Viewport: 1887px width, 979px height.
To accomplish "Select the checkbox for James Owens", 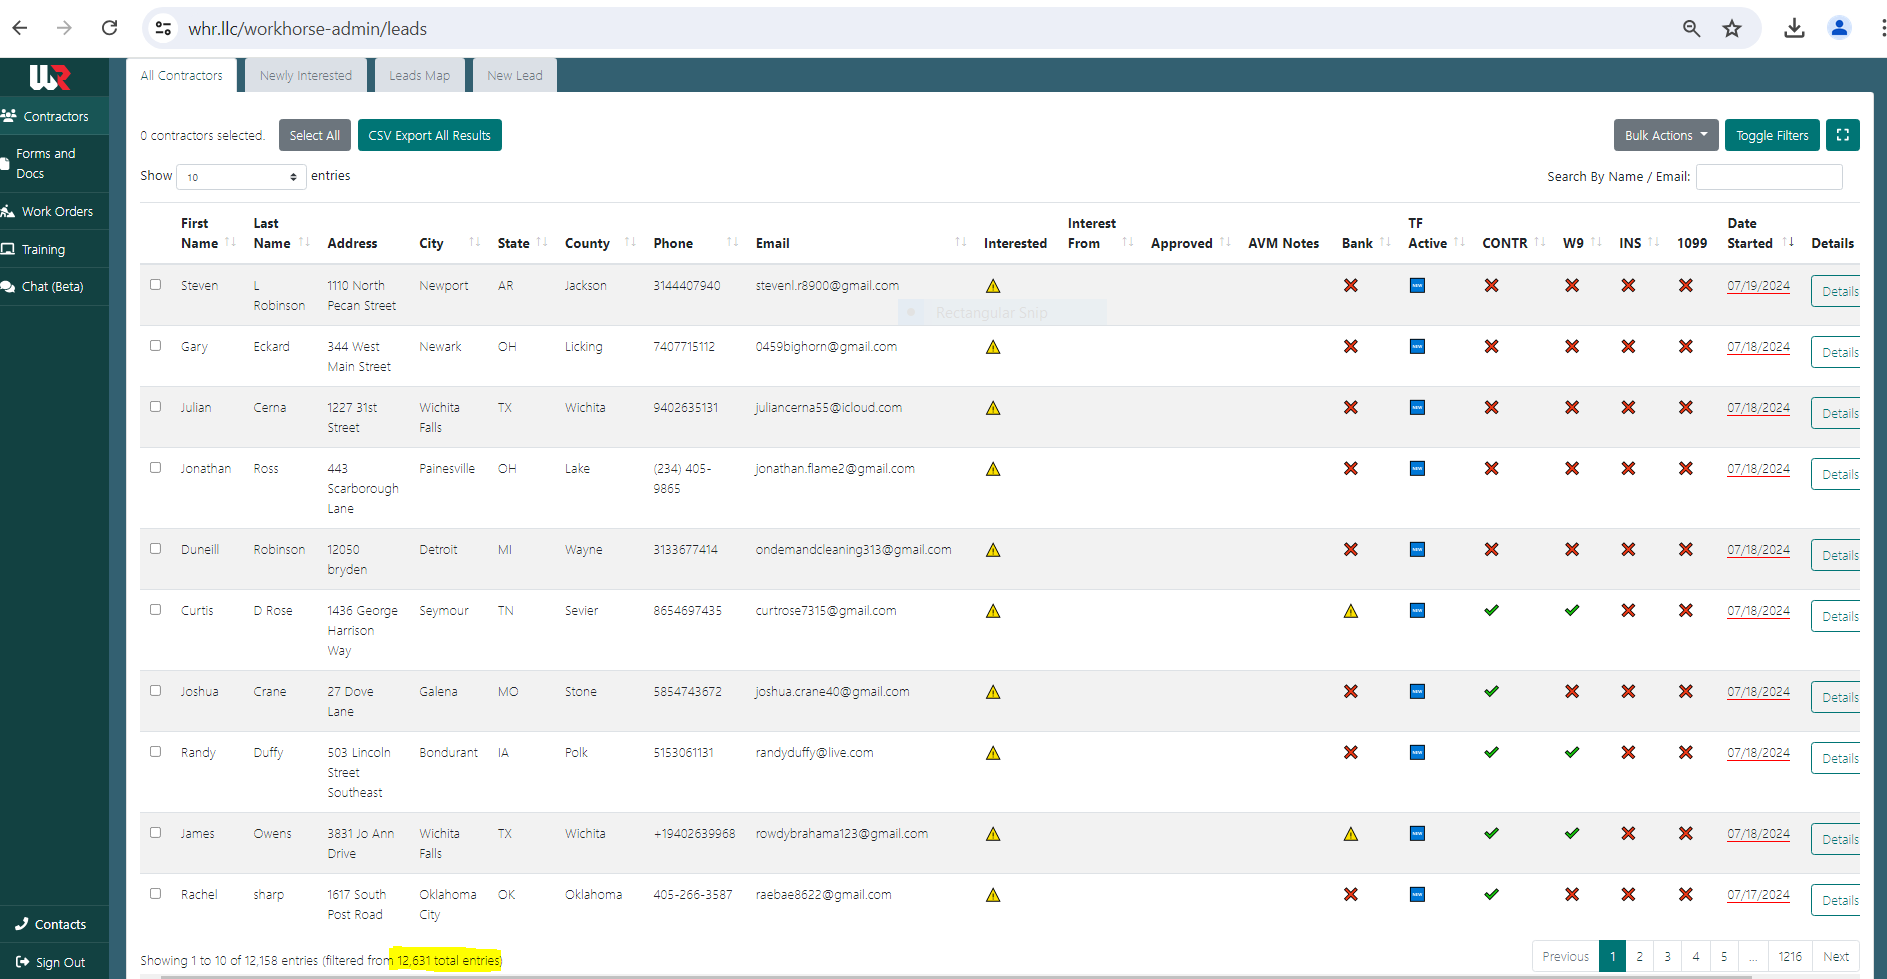I will pos(155,832).
